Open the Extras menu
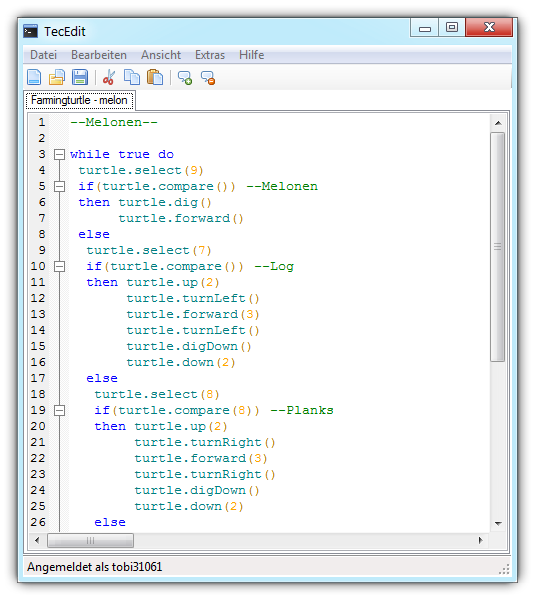The image size is (539, 604). coord(210,55)
